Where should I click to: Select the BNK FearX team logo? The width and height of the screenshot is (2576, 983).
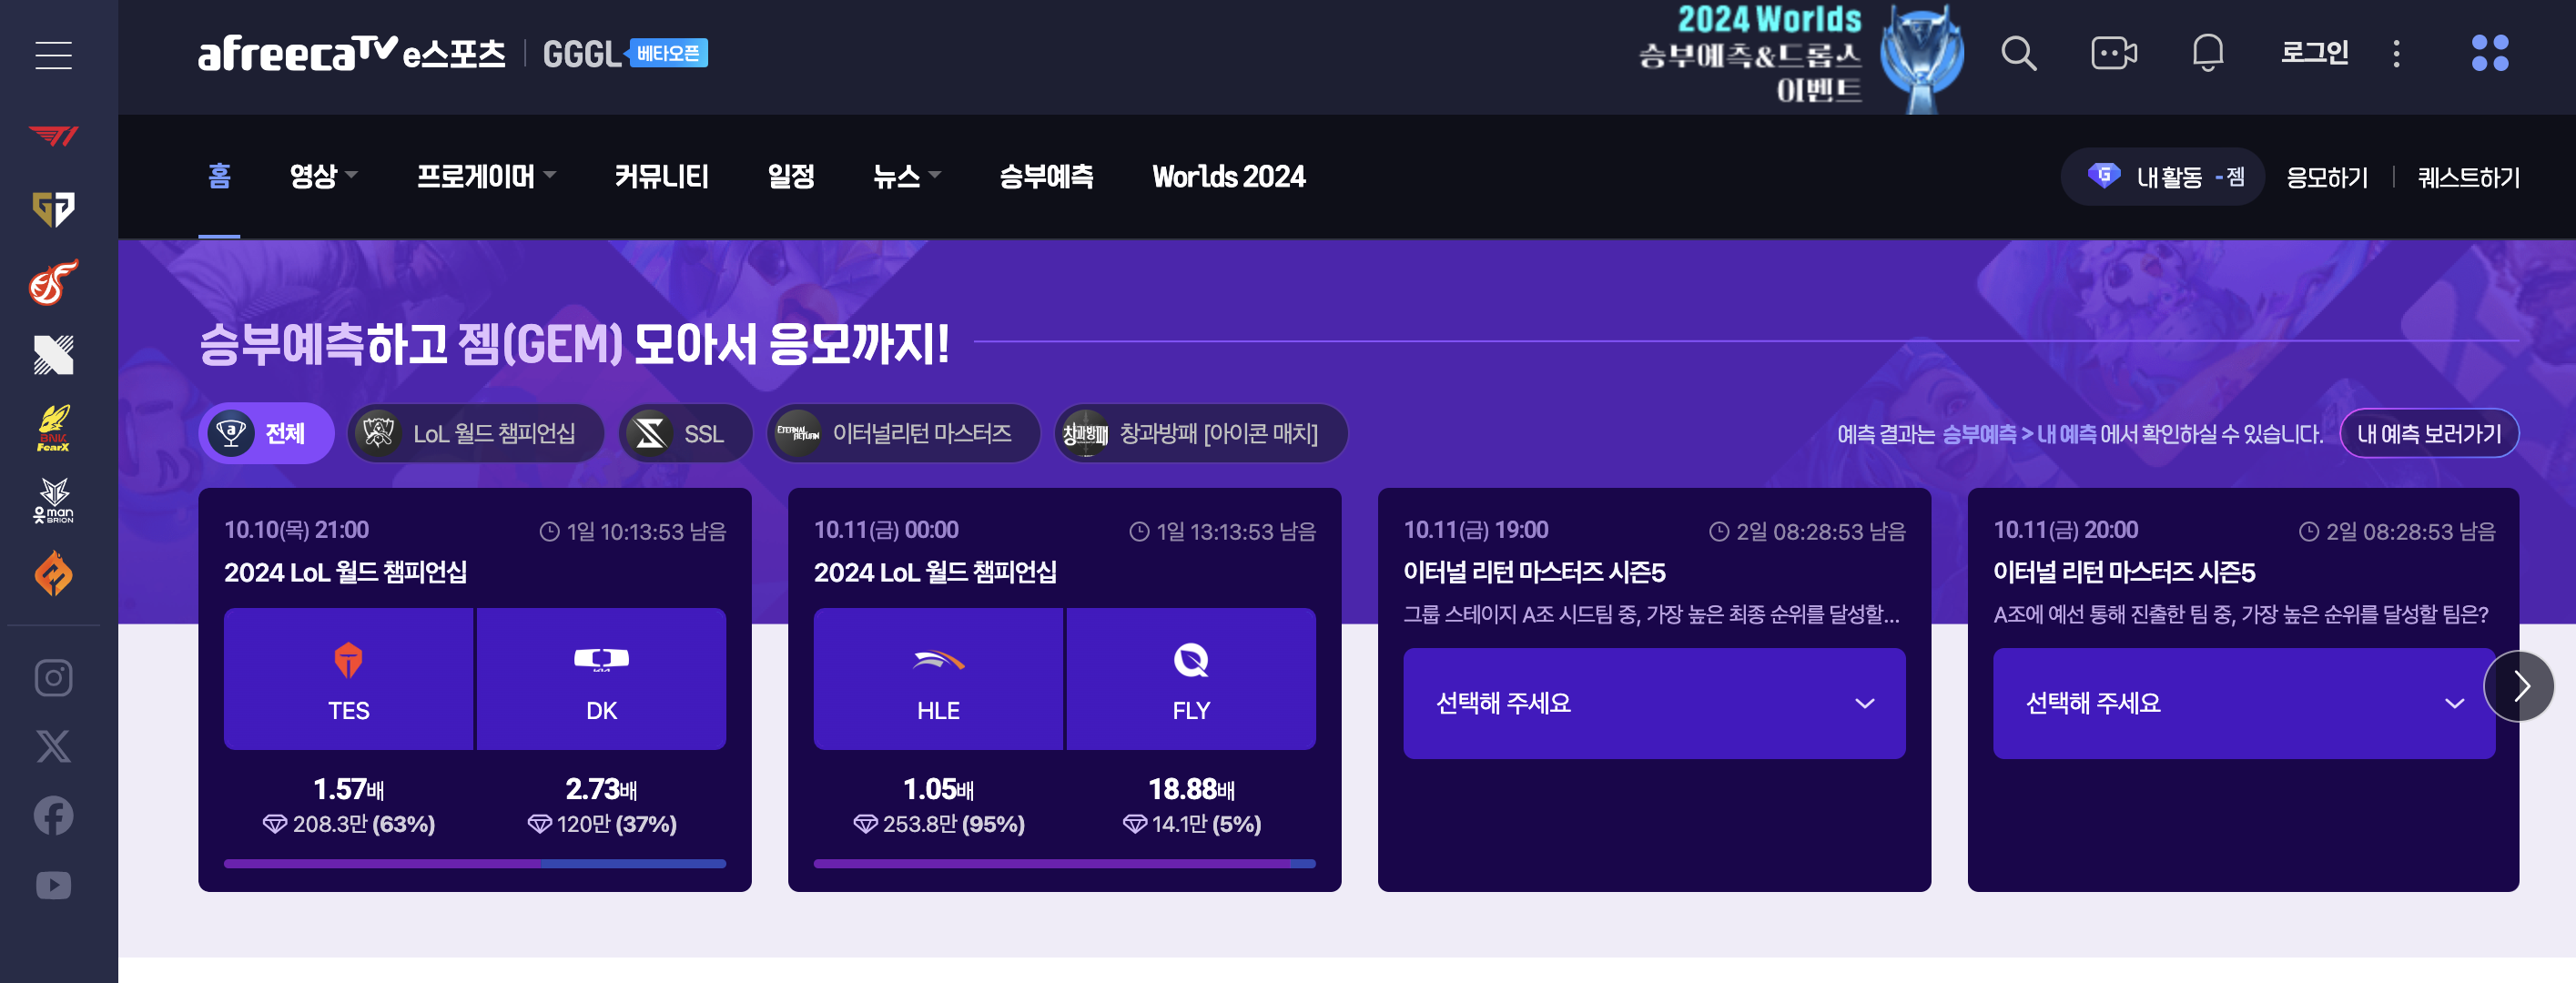[53, 428]
